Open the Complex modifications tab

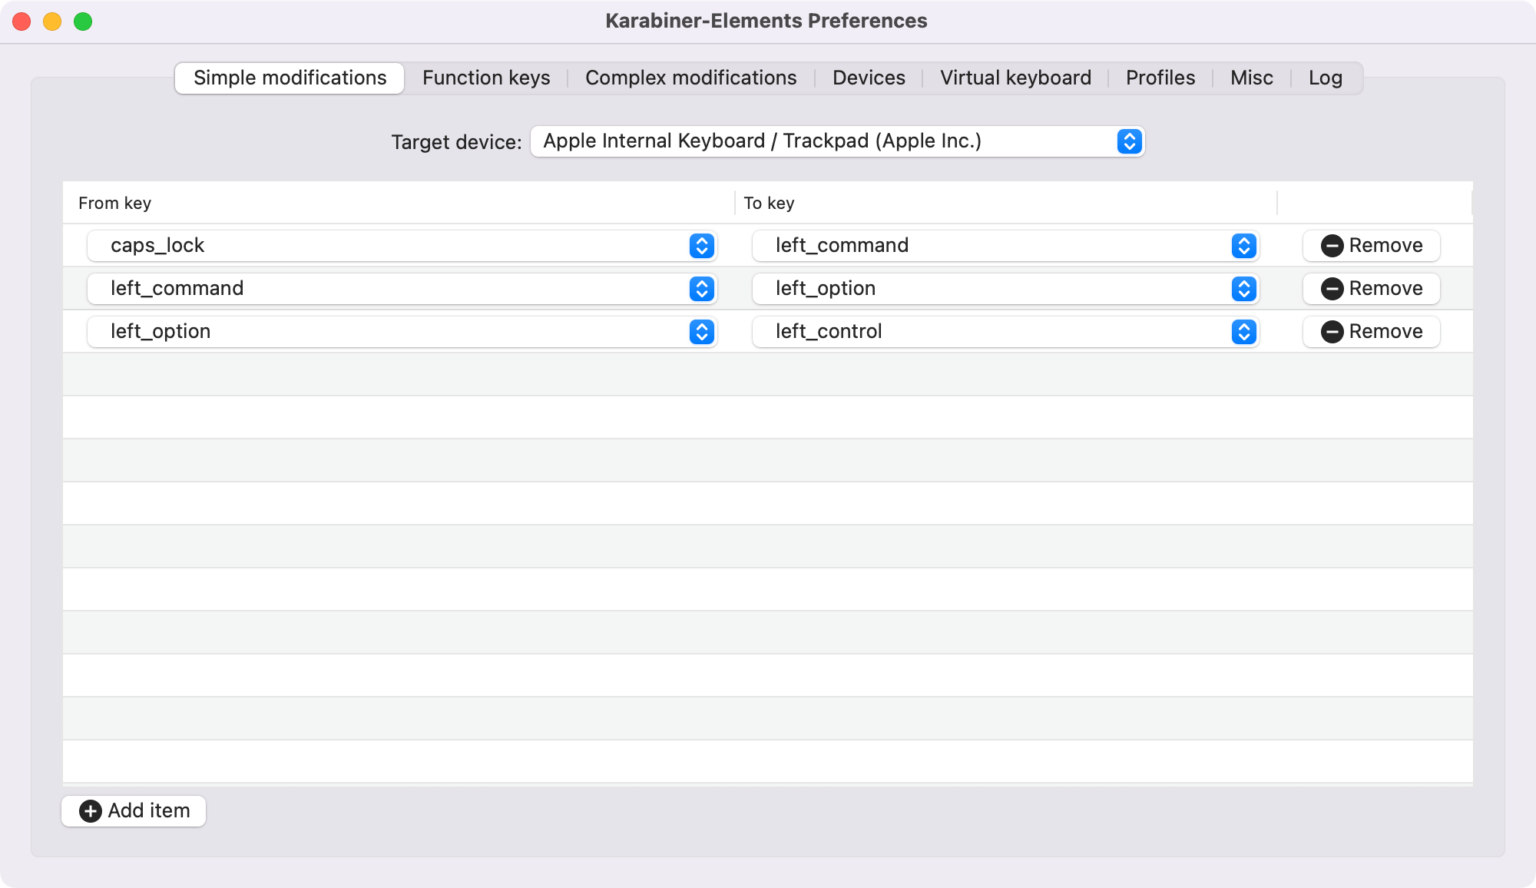coord(690,78)
